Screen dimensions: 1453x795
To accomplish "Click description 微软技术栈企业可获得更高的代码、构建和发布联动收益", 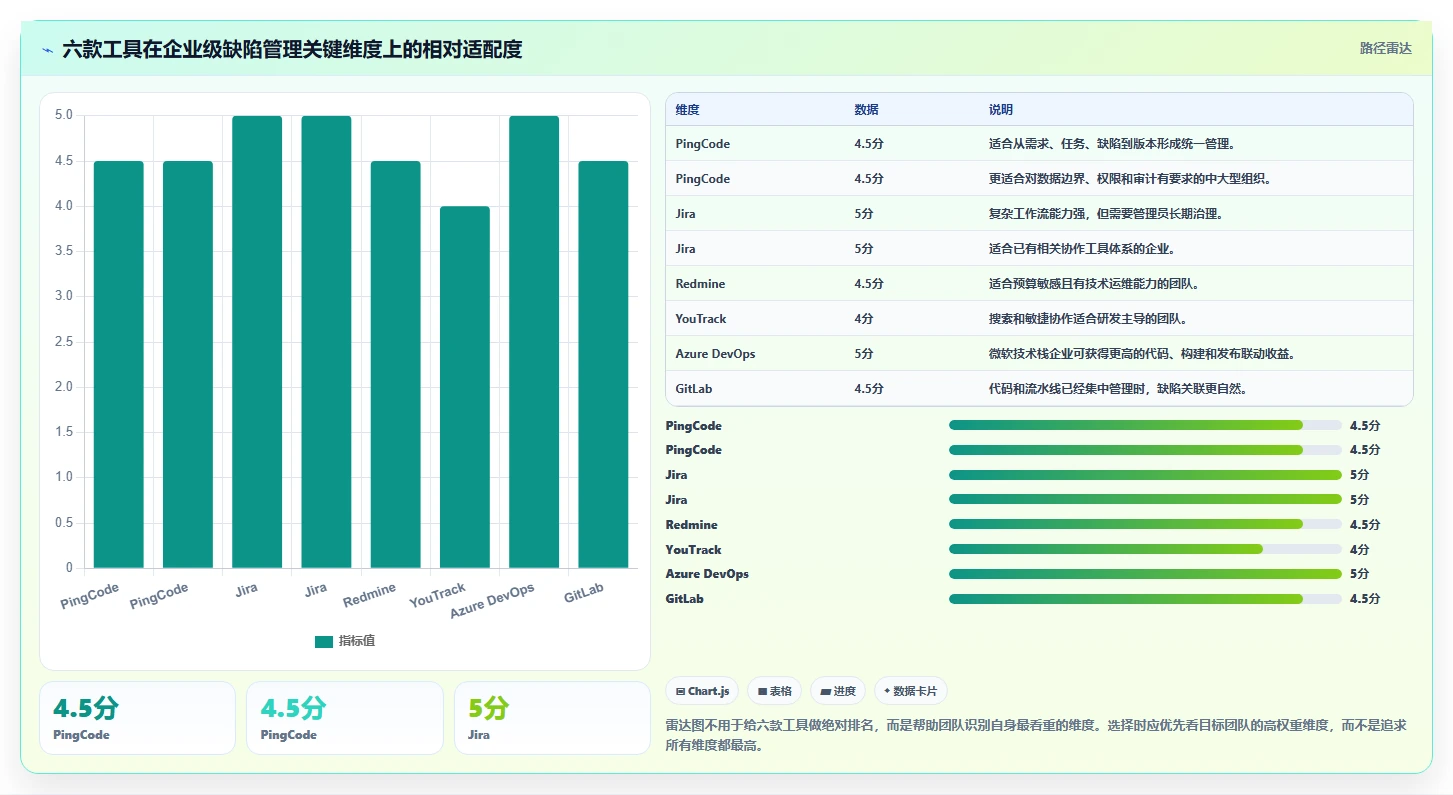I will tap(1143, 354).
